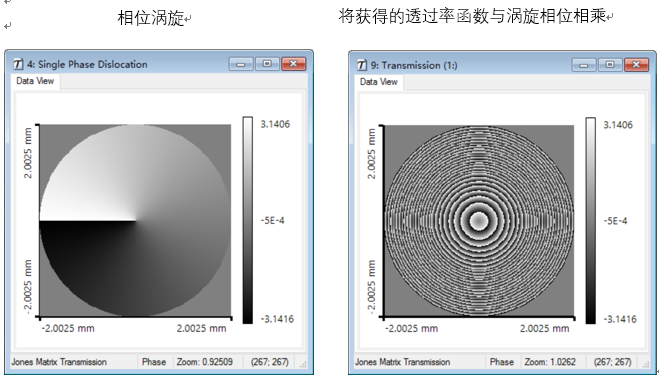Close the Single Phase Dislocation window
The height and width of the screenshot is (382, 659).
293,64
